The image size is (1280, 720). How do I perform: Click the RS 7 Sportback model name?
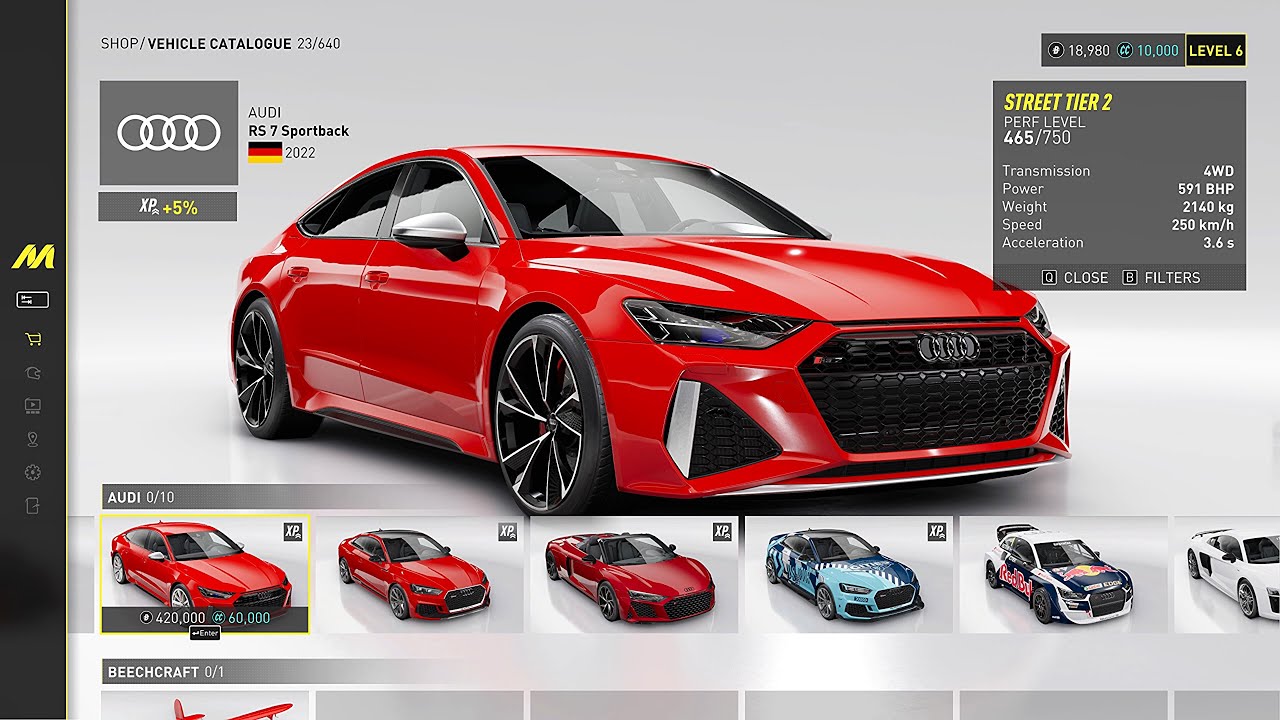click(x=299, y=131)
